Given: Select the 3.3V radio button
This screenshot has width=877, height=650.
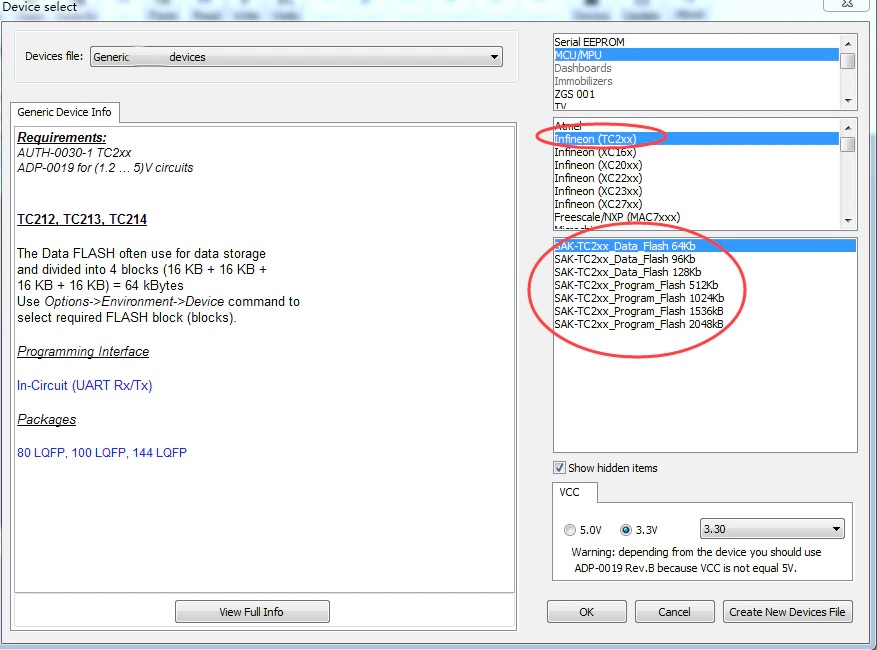Looking at the screenshot, I should (x=626, y=530).
